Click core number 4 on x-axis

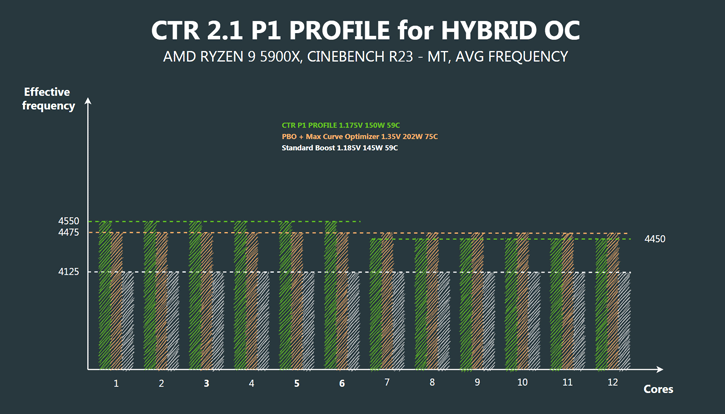coord(252,383)
